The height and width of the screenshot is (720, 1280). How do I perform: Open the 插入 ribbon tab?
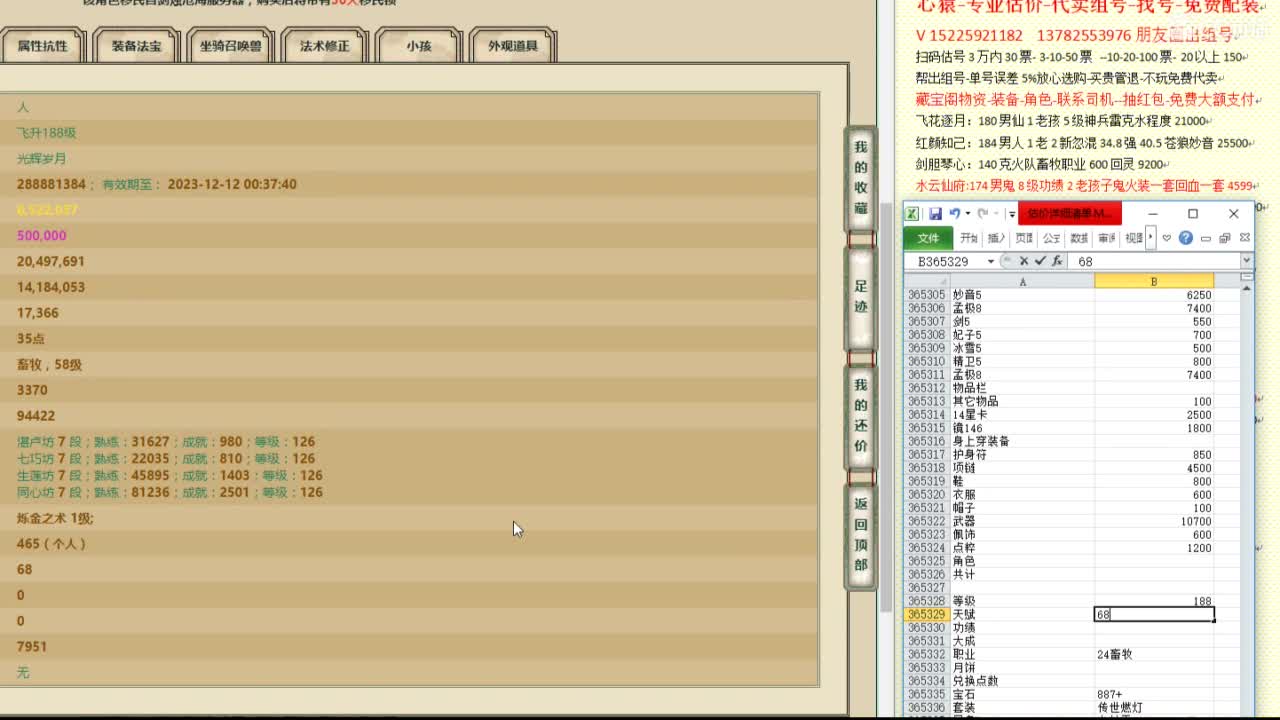click(997, 238)
